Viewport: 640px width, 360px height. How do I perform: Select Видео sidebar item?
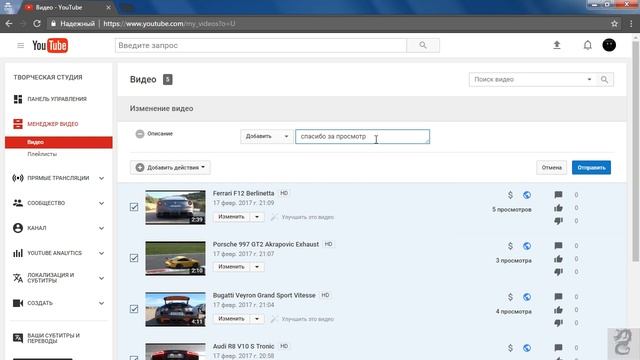(59, 142)
